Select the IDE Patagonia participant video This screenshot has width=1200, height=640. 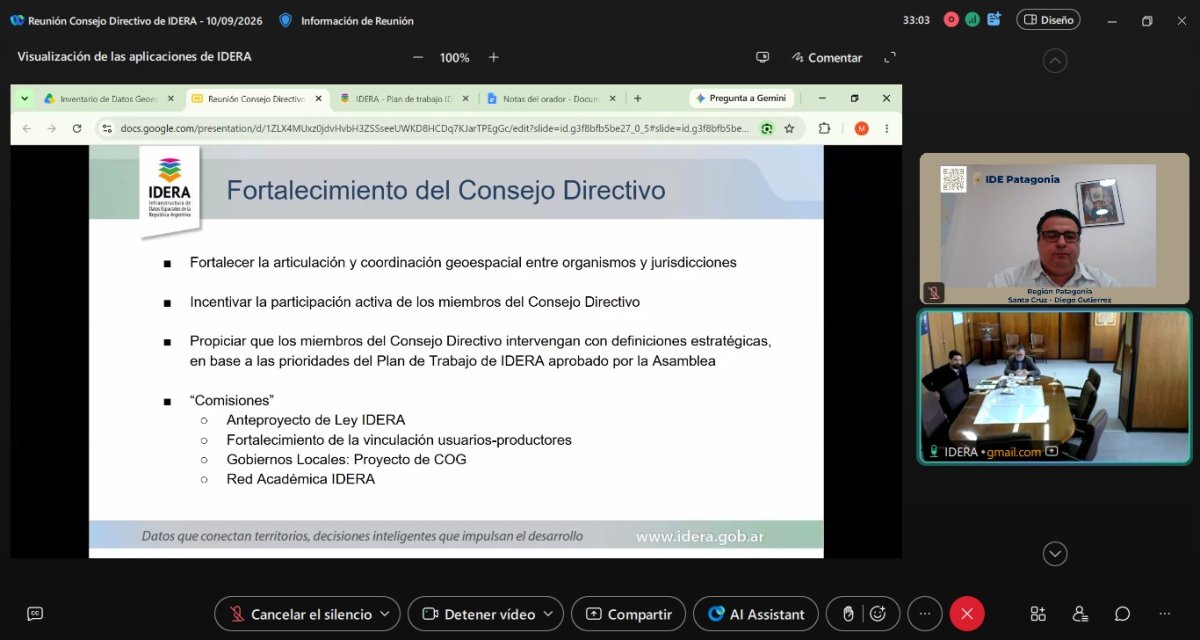click(x=1054, y=229)
